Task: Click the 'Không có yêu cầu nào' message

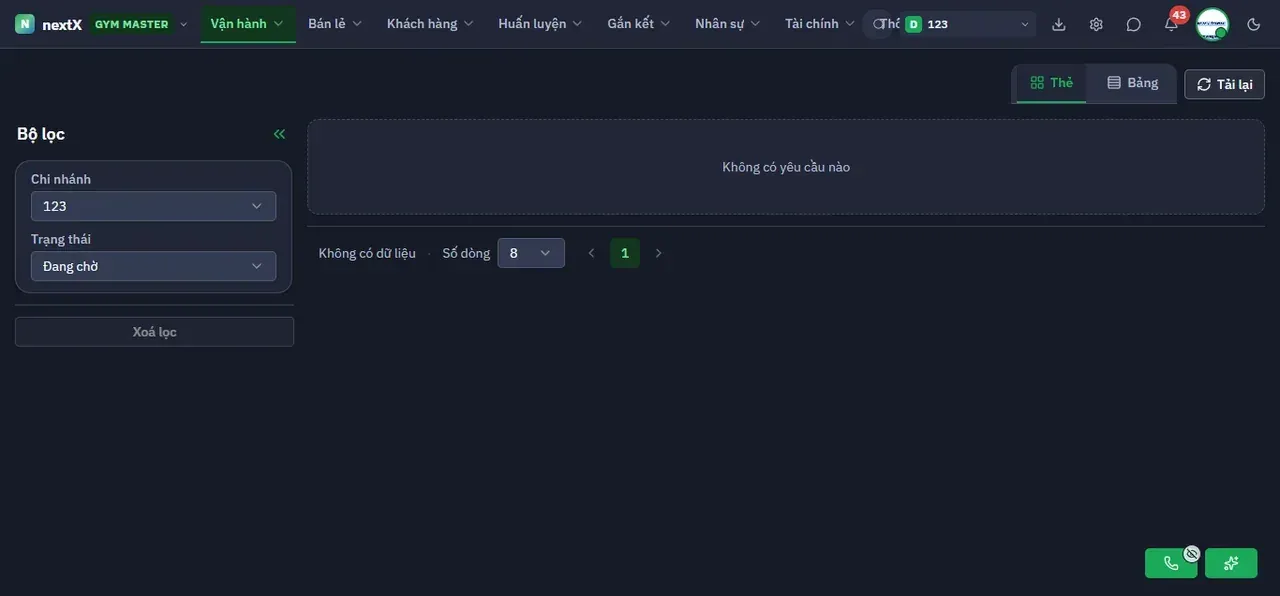Action: pyautogui.click(x=786, y=167)
